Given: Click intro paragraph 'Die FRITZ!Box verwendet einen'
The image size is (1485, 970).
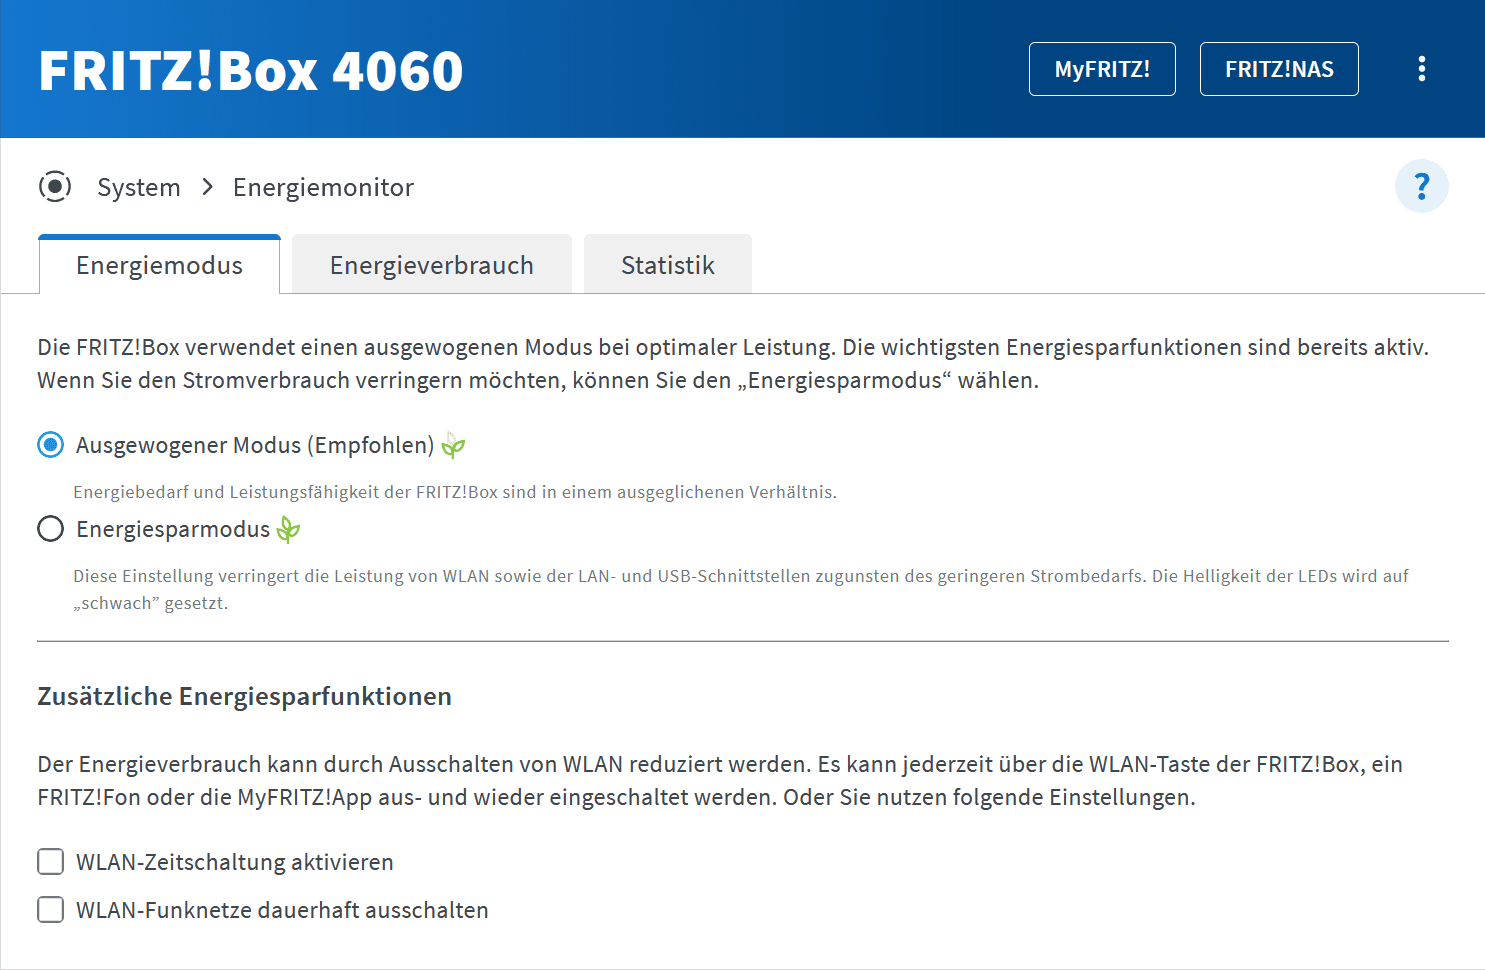Looking at the screenshot, I should [733, 364].
